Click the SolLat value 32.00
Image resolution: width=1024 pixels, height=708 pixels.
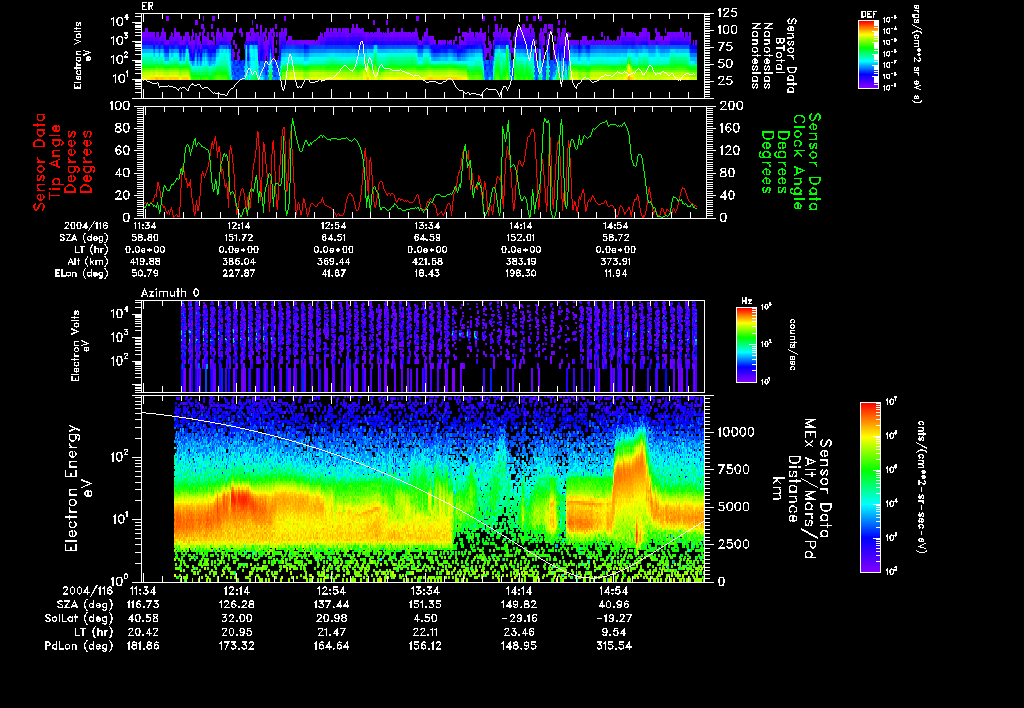238,618
